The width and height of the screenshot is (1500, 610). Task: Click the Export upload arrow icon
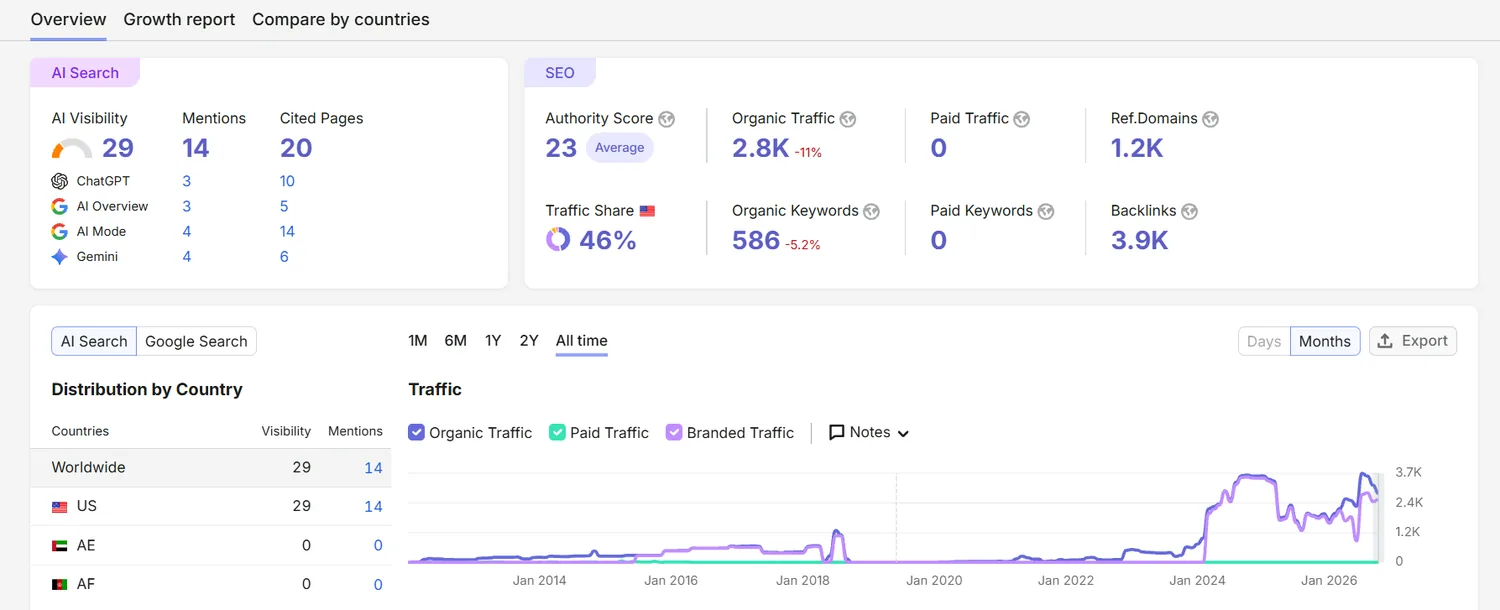click(1385, 341)
